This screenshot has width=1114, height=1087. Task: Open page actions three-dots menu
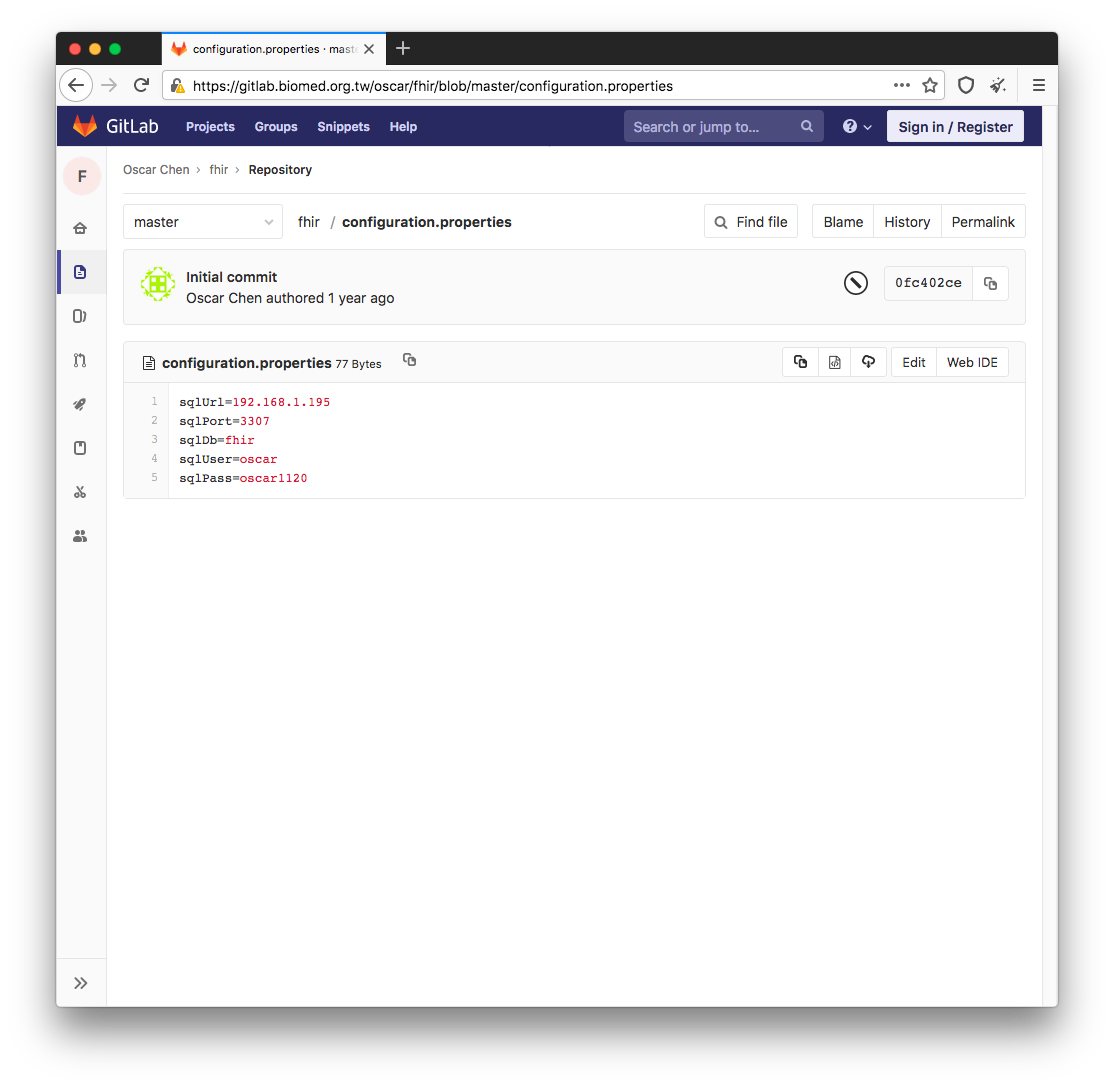click(x=902, y=85)
